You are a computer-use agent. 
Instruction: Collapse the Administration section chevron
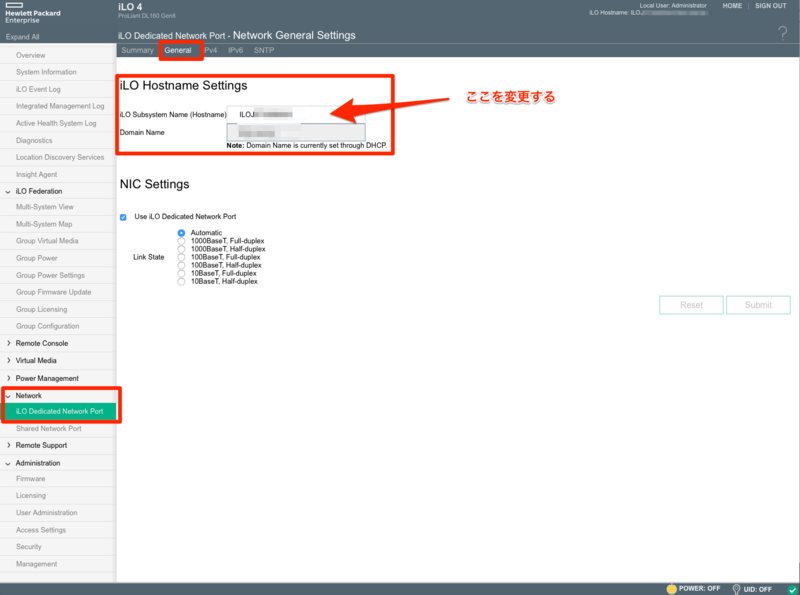pos(8,463)
